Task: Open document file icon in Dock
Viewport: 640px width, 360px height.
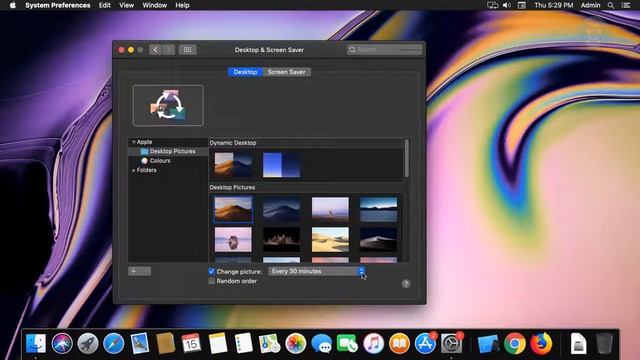Action: point(578,343)
